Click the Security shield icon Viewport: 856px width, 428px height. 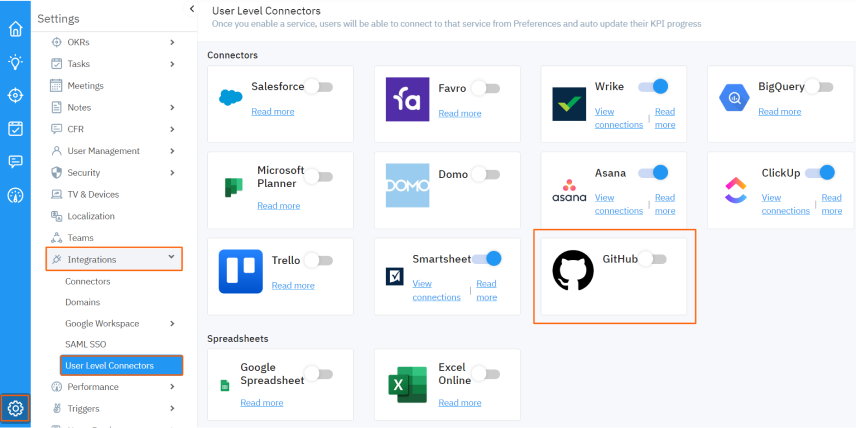pos(56,173)
